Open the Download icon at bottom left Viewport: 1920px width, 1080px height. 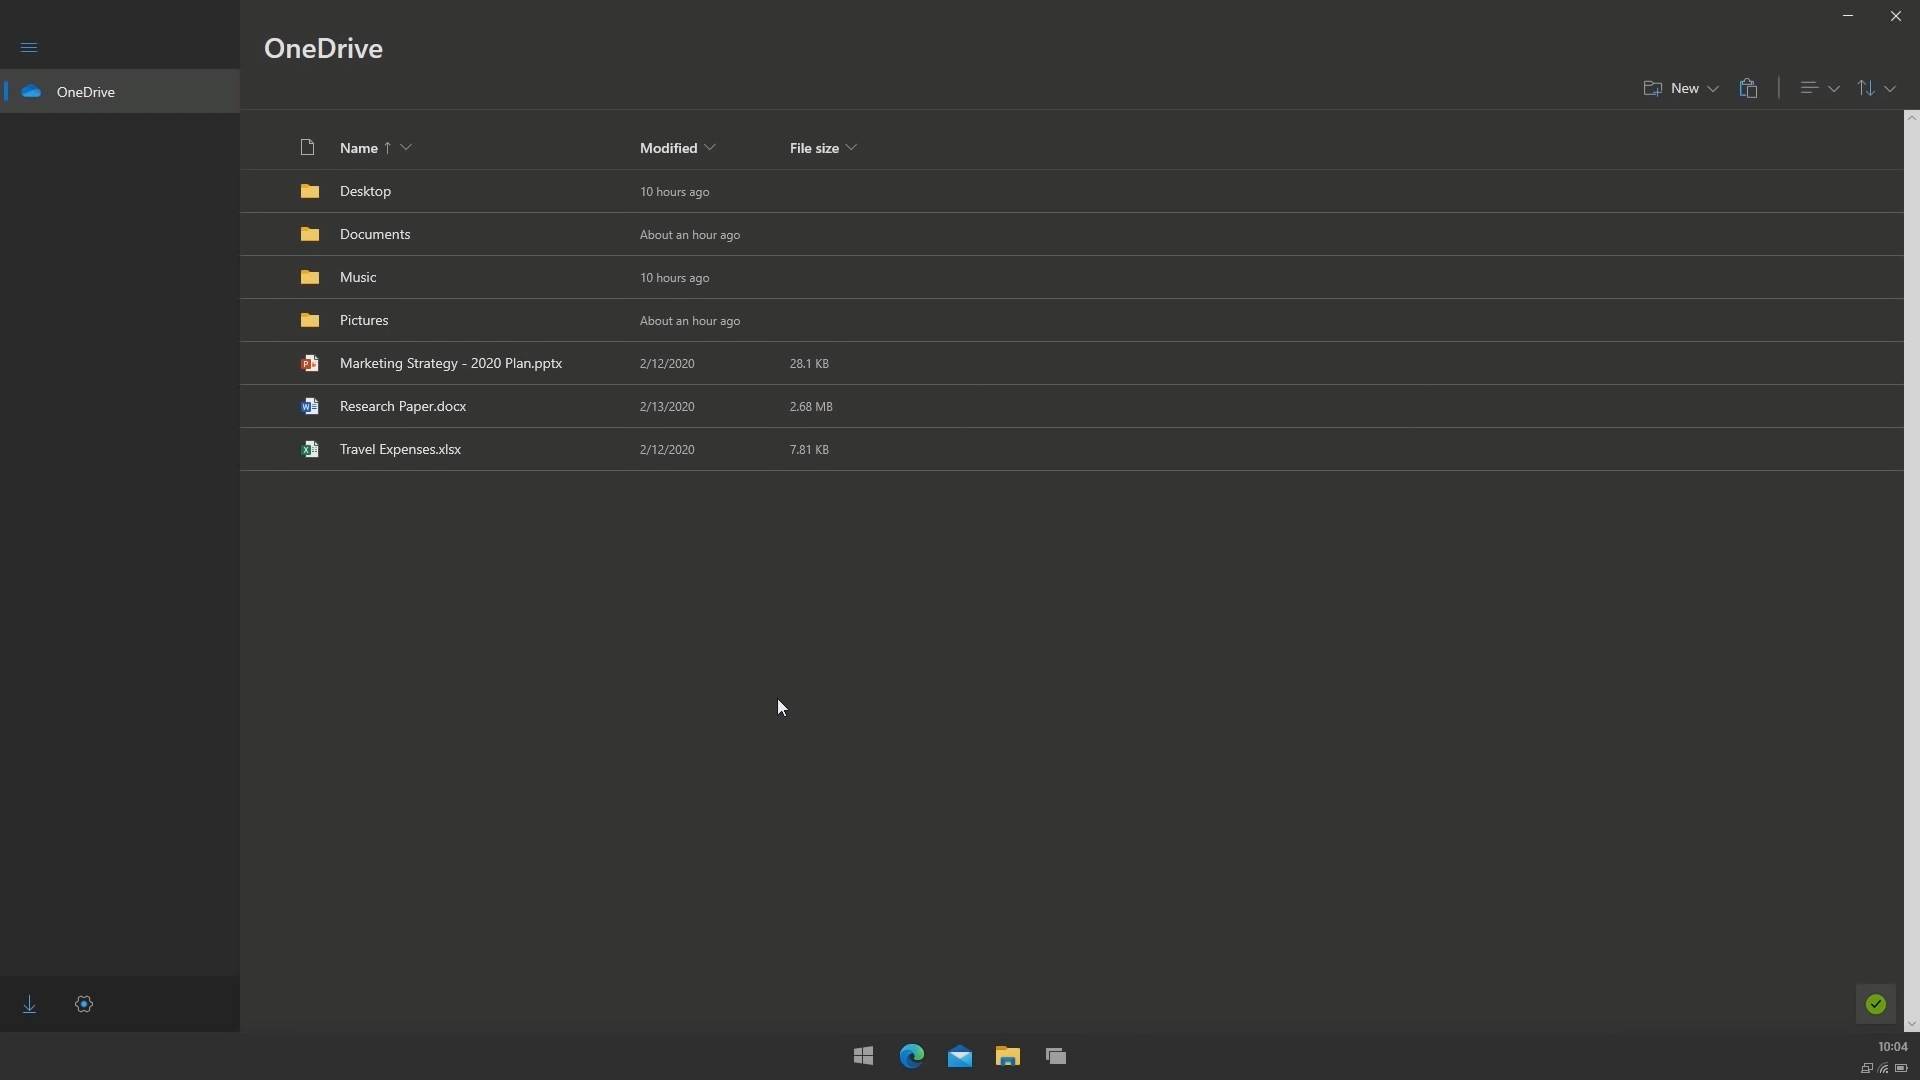pyautogui.click(x=29, y=1004)
